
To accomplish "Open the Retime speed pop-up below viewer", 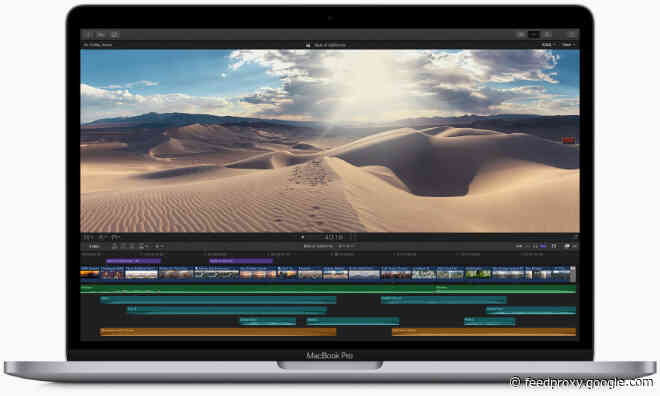I will click(x=116, y=237).
